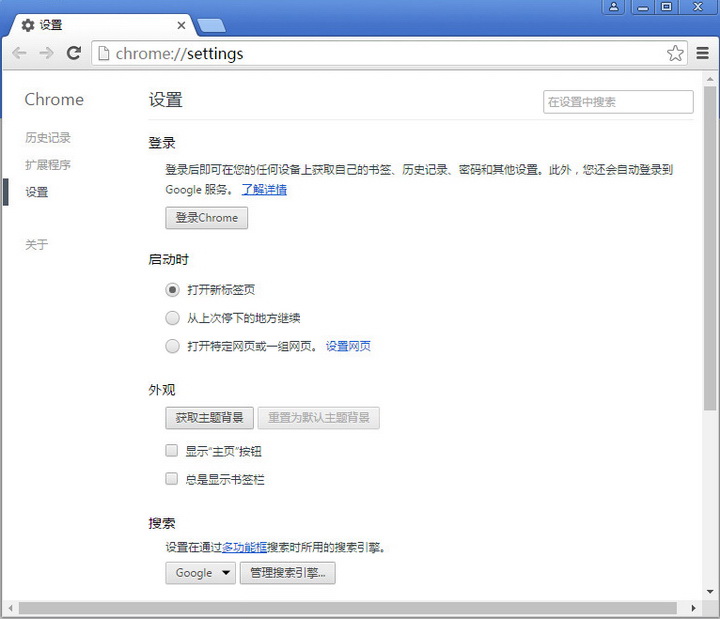The image size is (720, 619).
Task: Maximize the Chrome window
Action: 666,7
